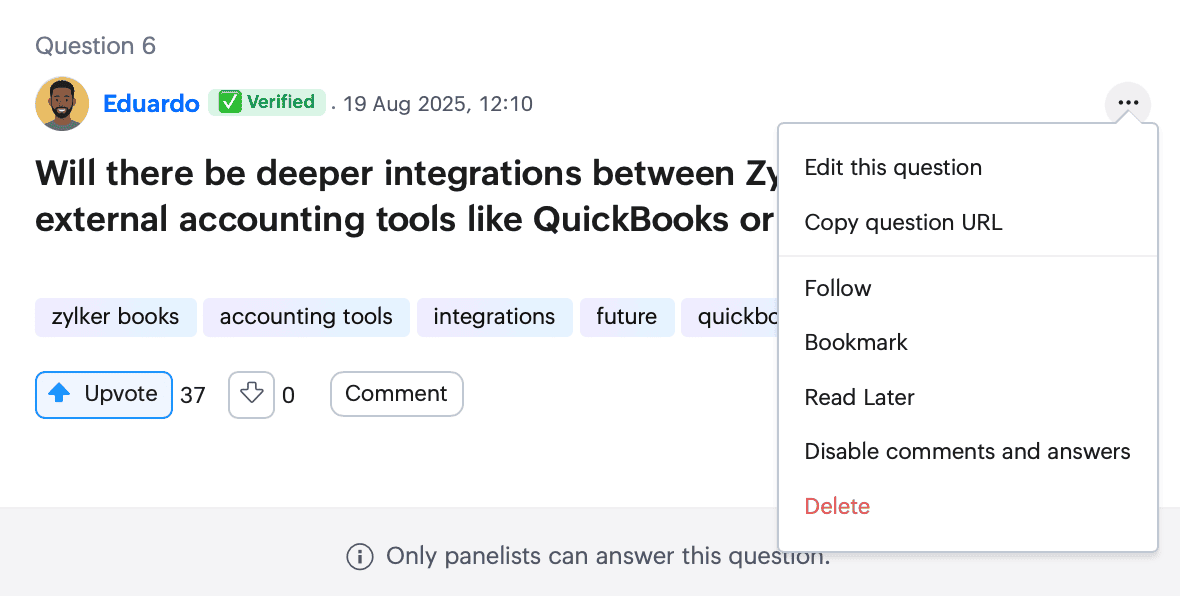Click the downvote arrow icon
The width and height of the screenshot is (1180, 596).
coord(251,394)
